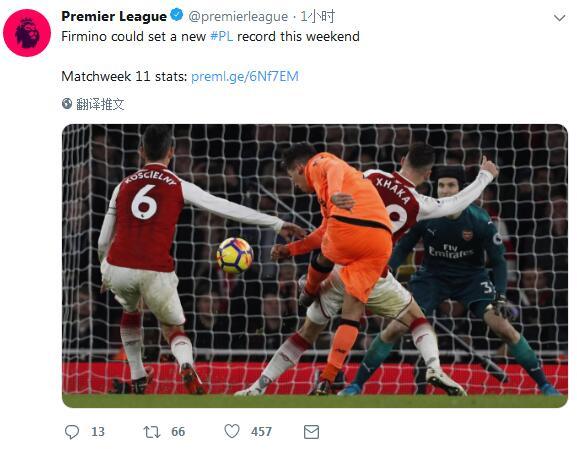Like the tweet with heart icon

(x=232, y=431)
